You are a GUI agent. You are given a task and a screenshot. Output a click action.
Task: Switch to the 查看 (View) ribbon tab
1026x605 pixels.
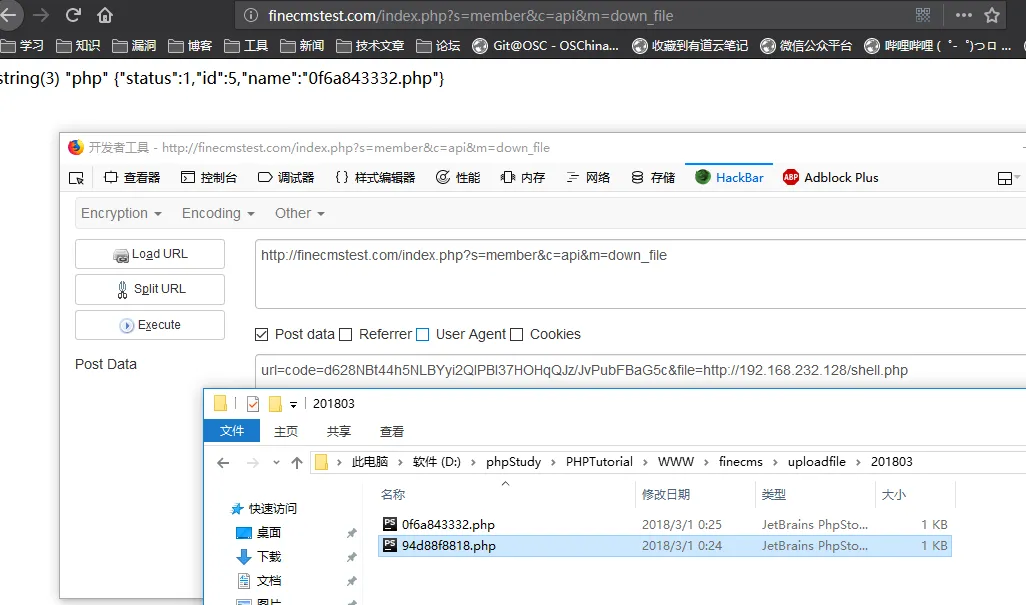pos(392,431)
